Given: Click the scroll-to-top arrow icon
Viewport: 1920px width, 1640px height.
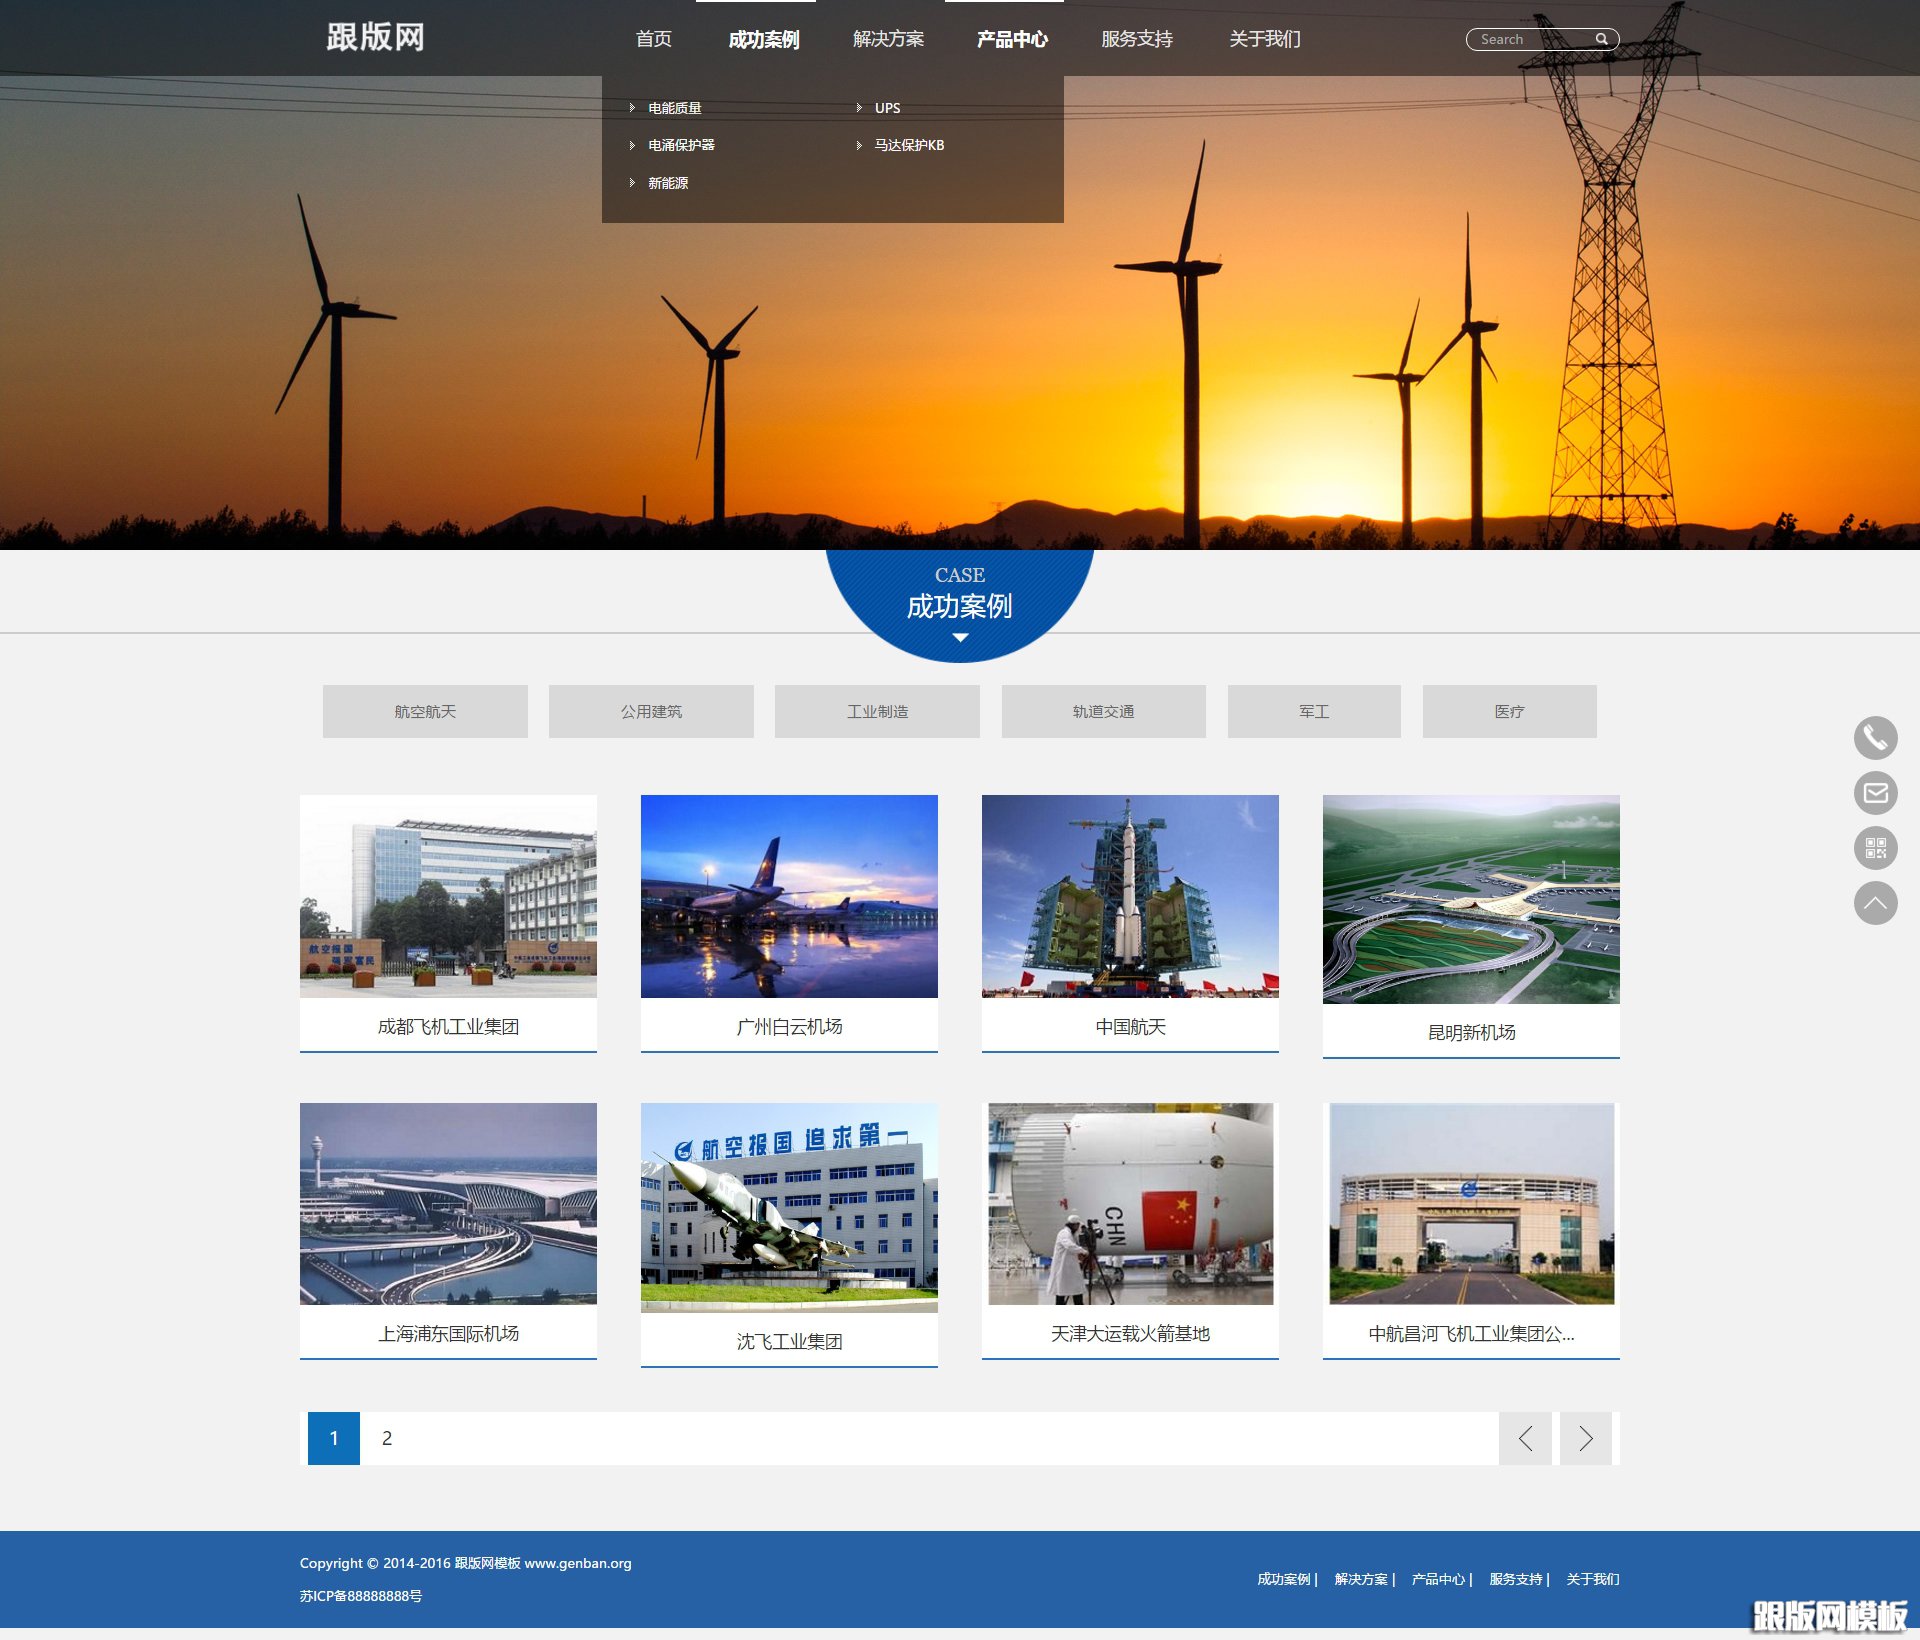Looking at the screenshot, I should (x=1875, y=903).
